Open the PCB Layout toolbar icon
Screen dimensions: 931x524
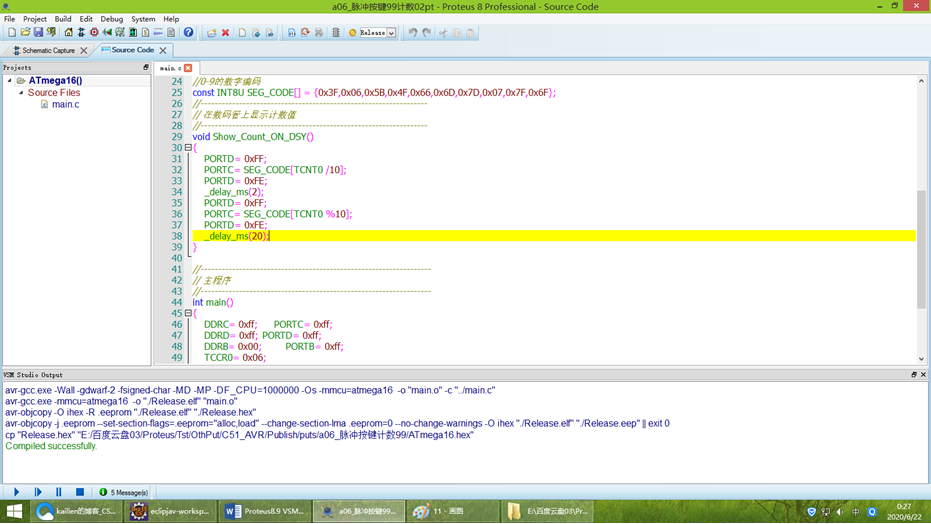point(94,33)
